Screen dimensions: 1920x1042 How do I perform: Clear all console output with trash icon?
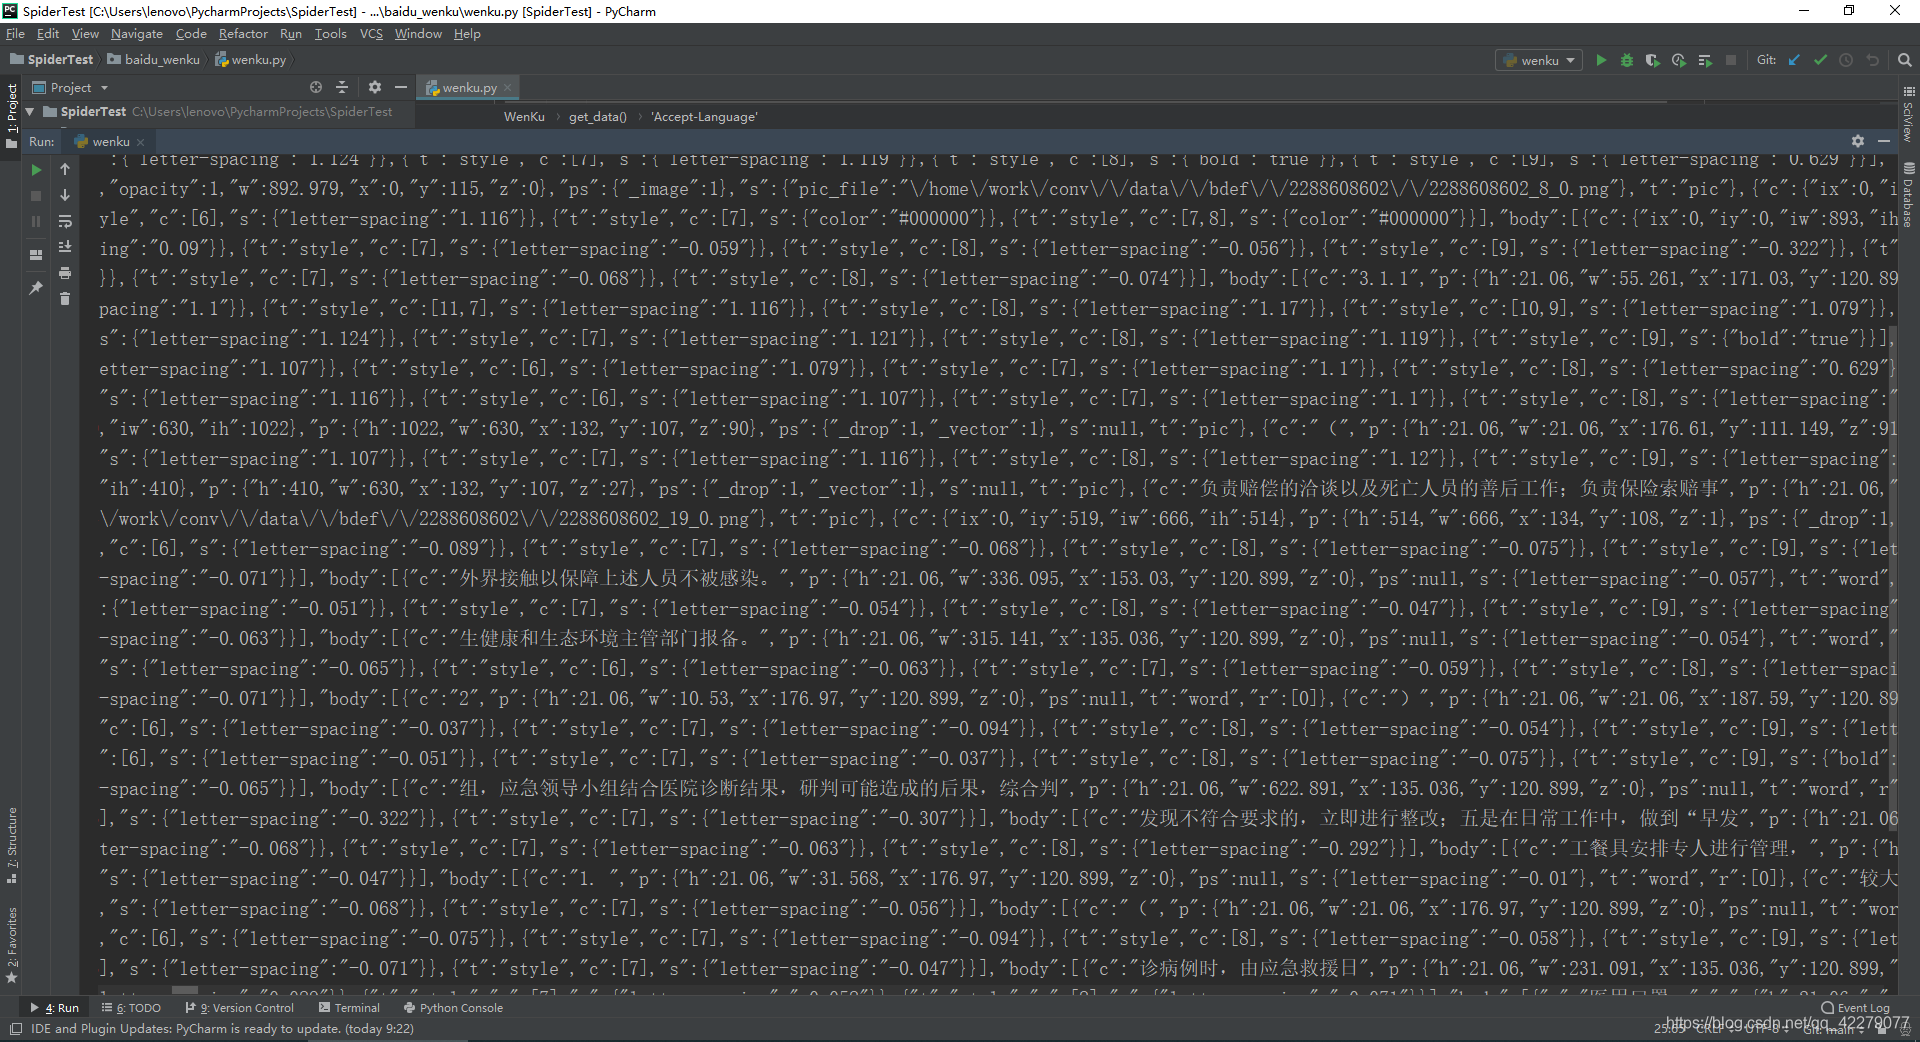(65, 299)
